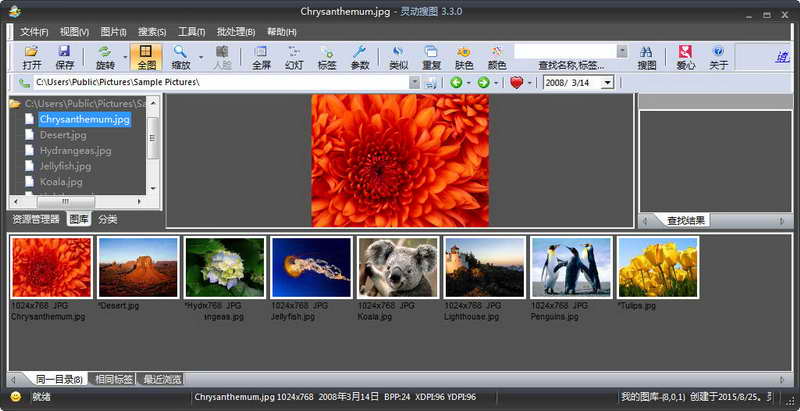Select the Penguins thumbnail

[572, 268]
